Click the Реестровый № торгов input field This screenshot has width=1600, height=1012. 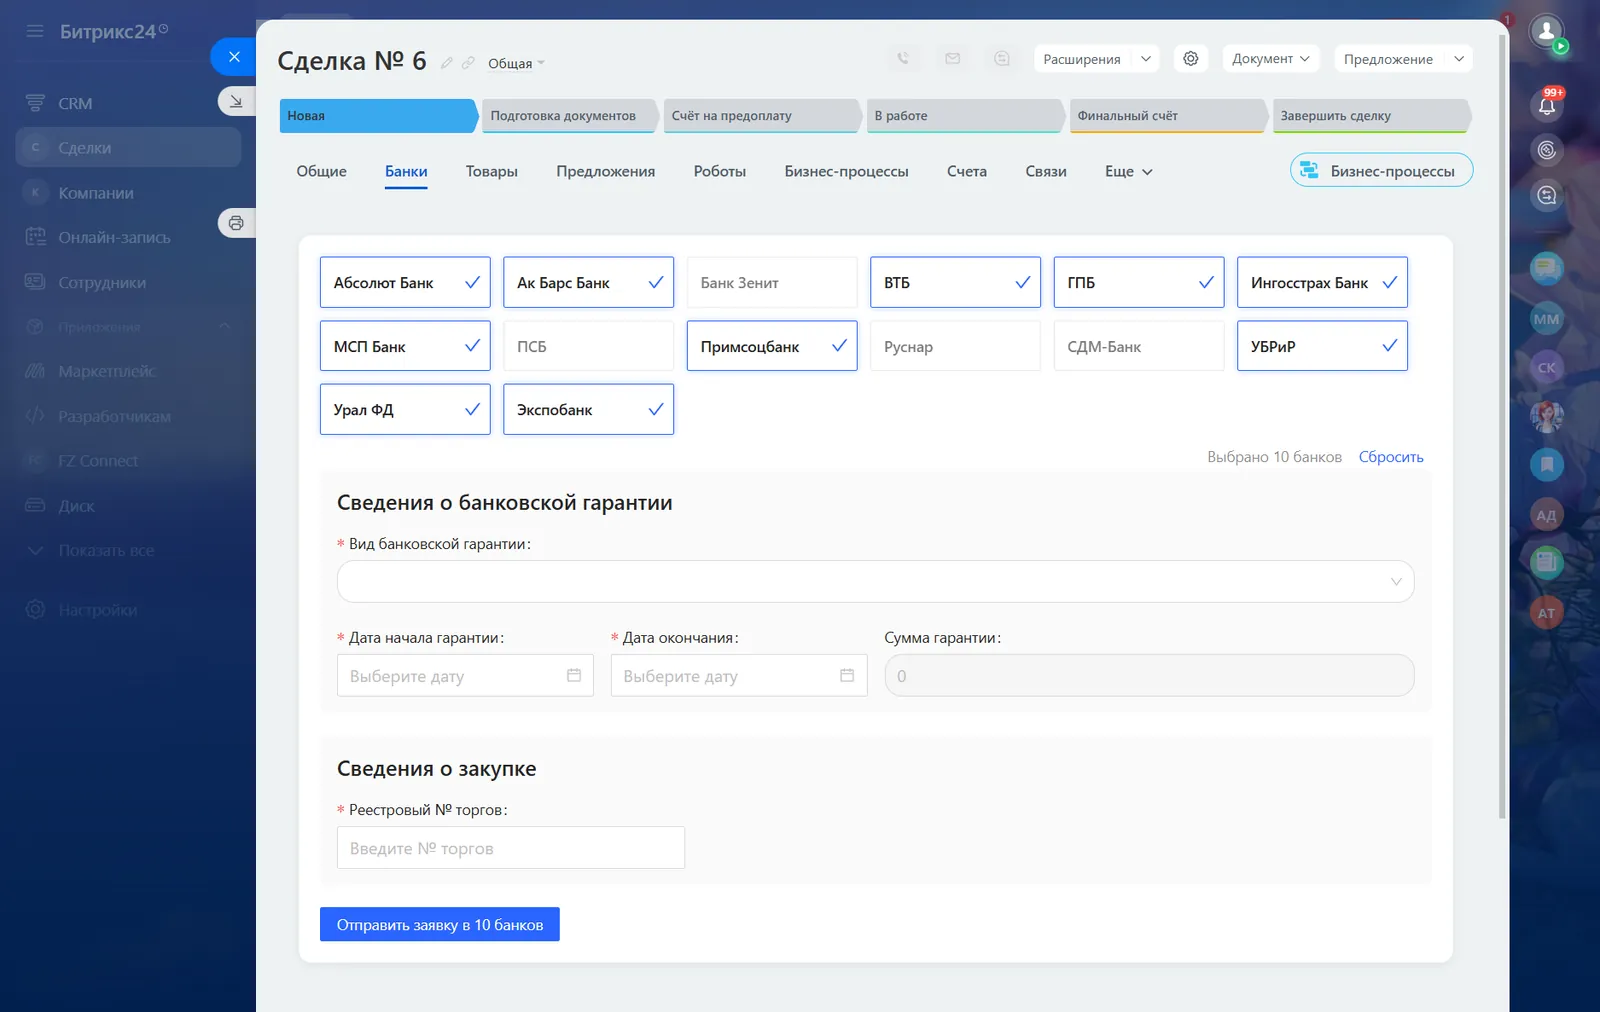pos(510,848)
